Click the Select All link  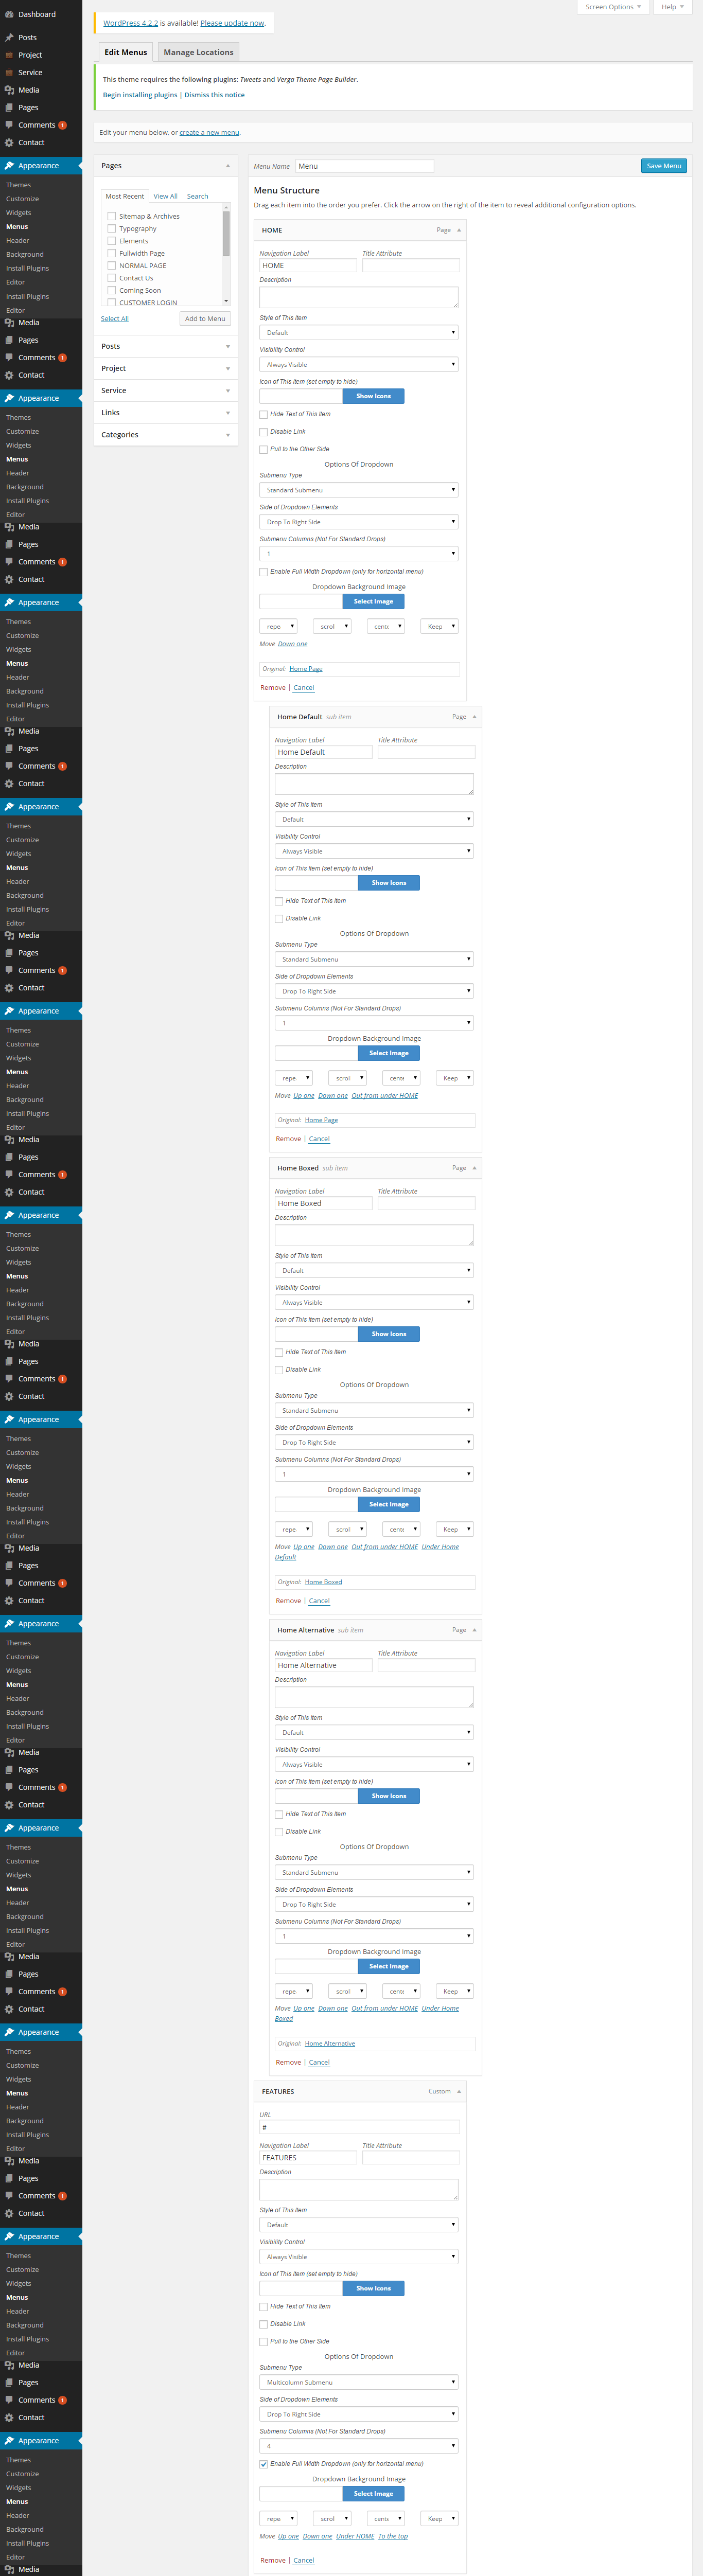pos(115,319)
